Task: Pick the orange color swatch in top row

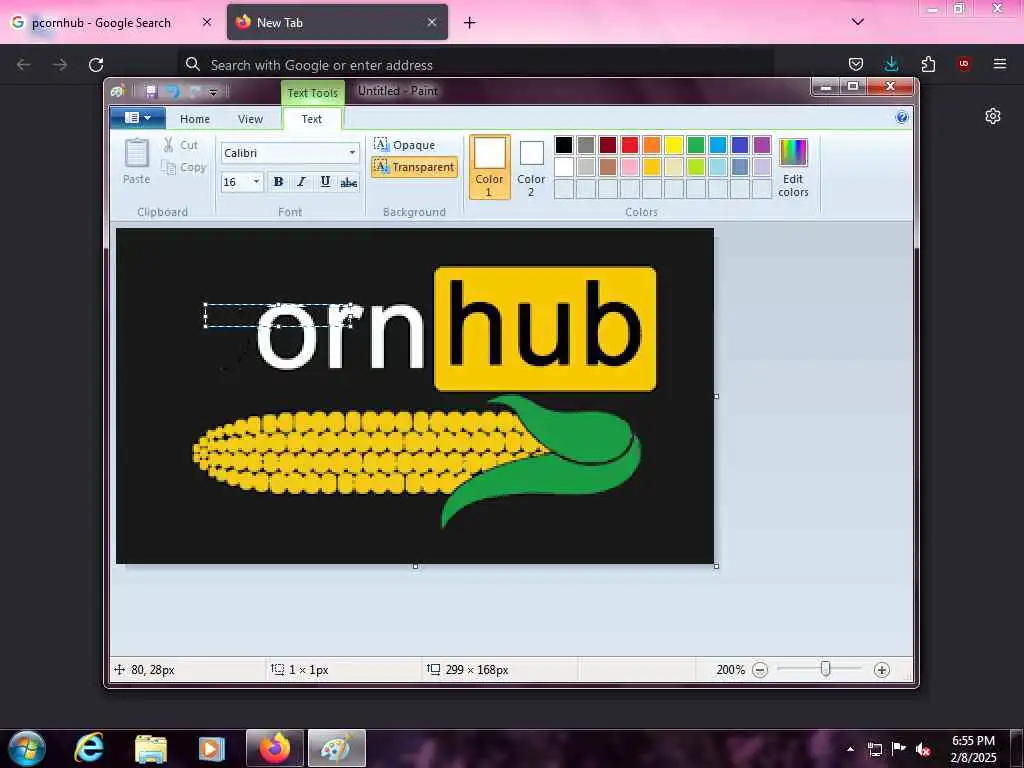Action: click(652, 144)
